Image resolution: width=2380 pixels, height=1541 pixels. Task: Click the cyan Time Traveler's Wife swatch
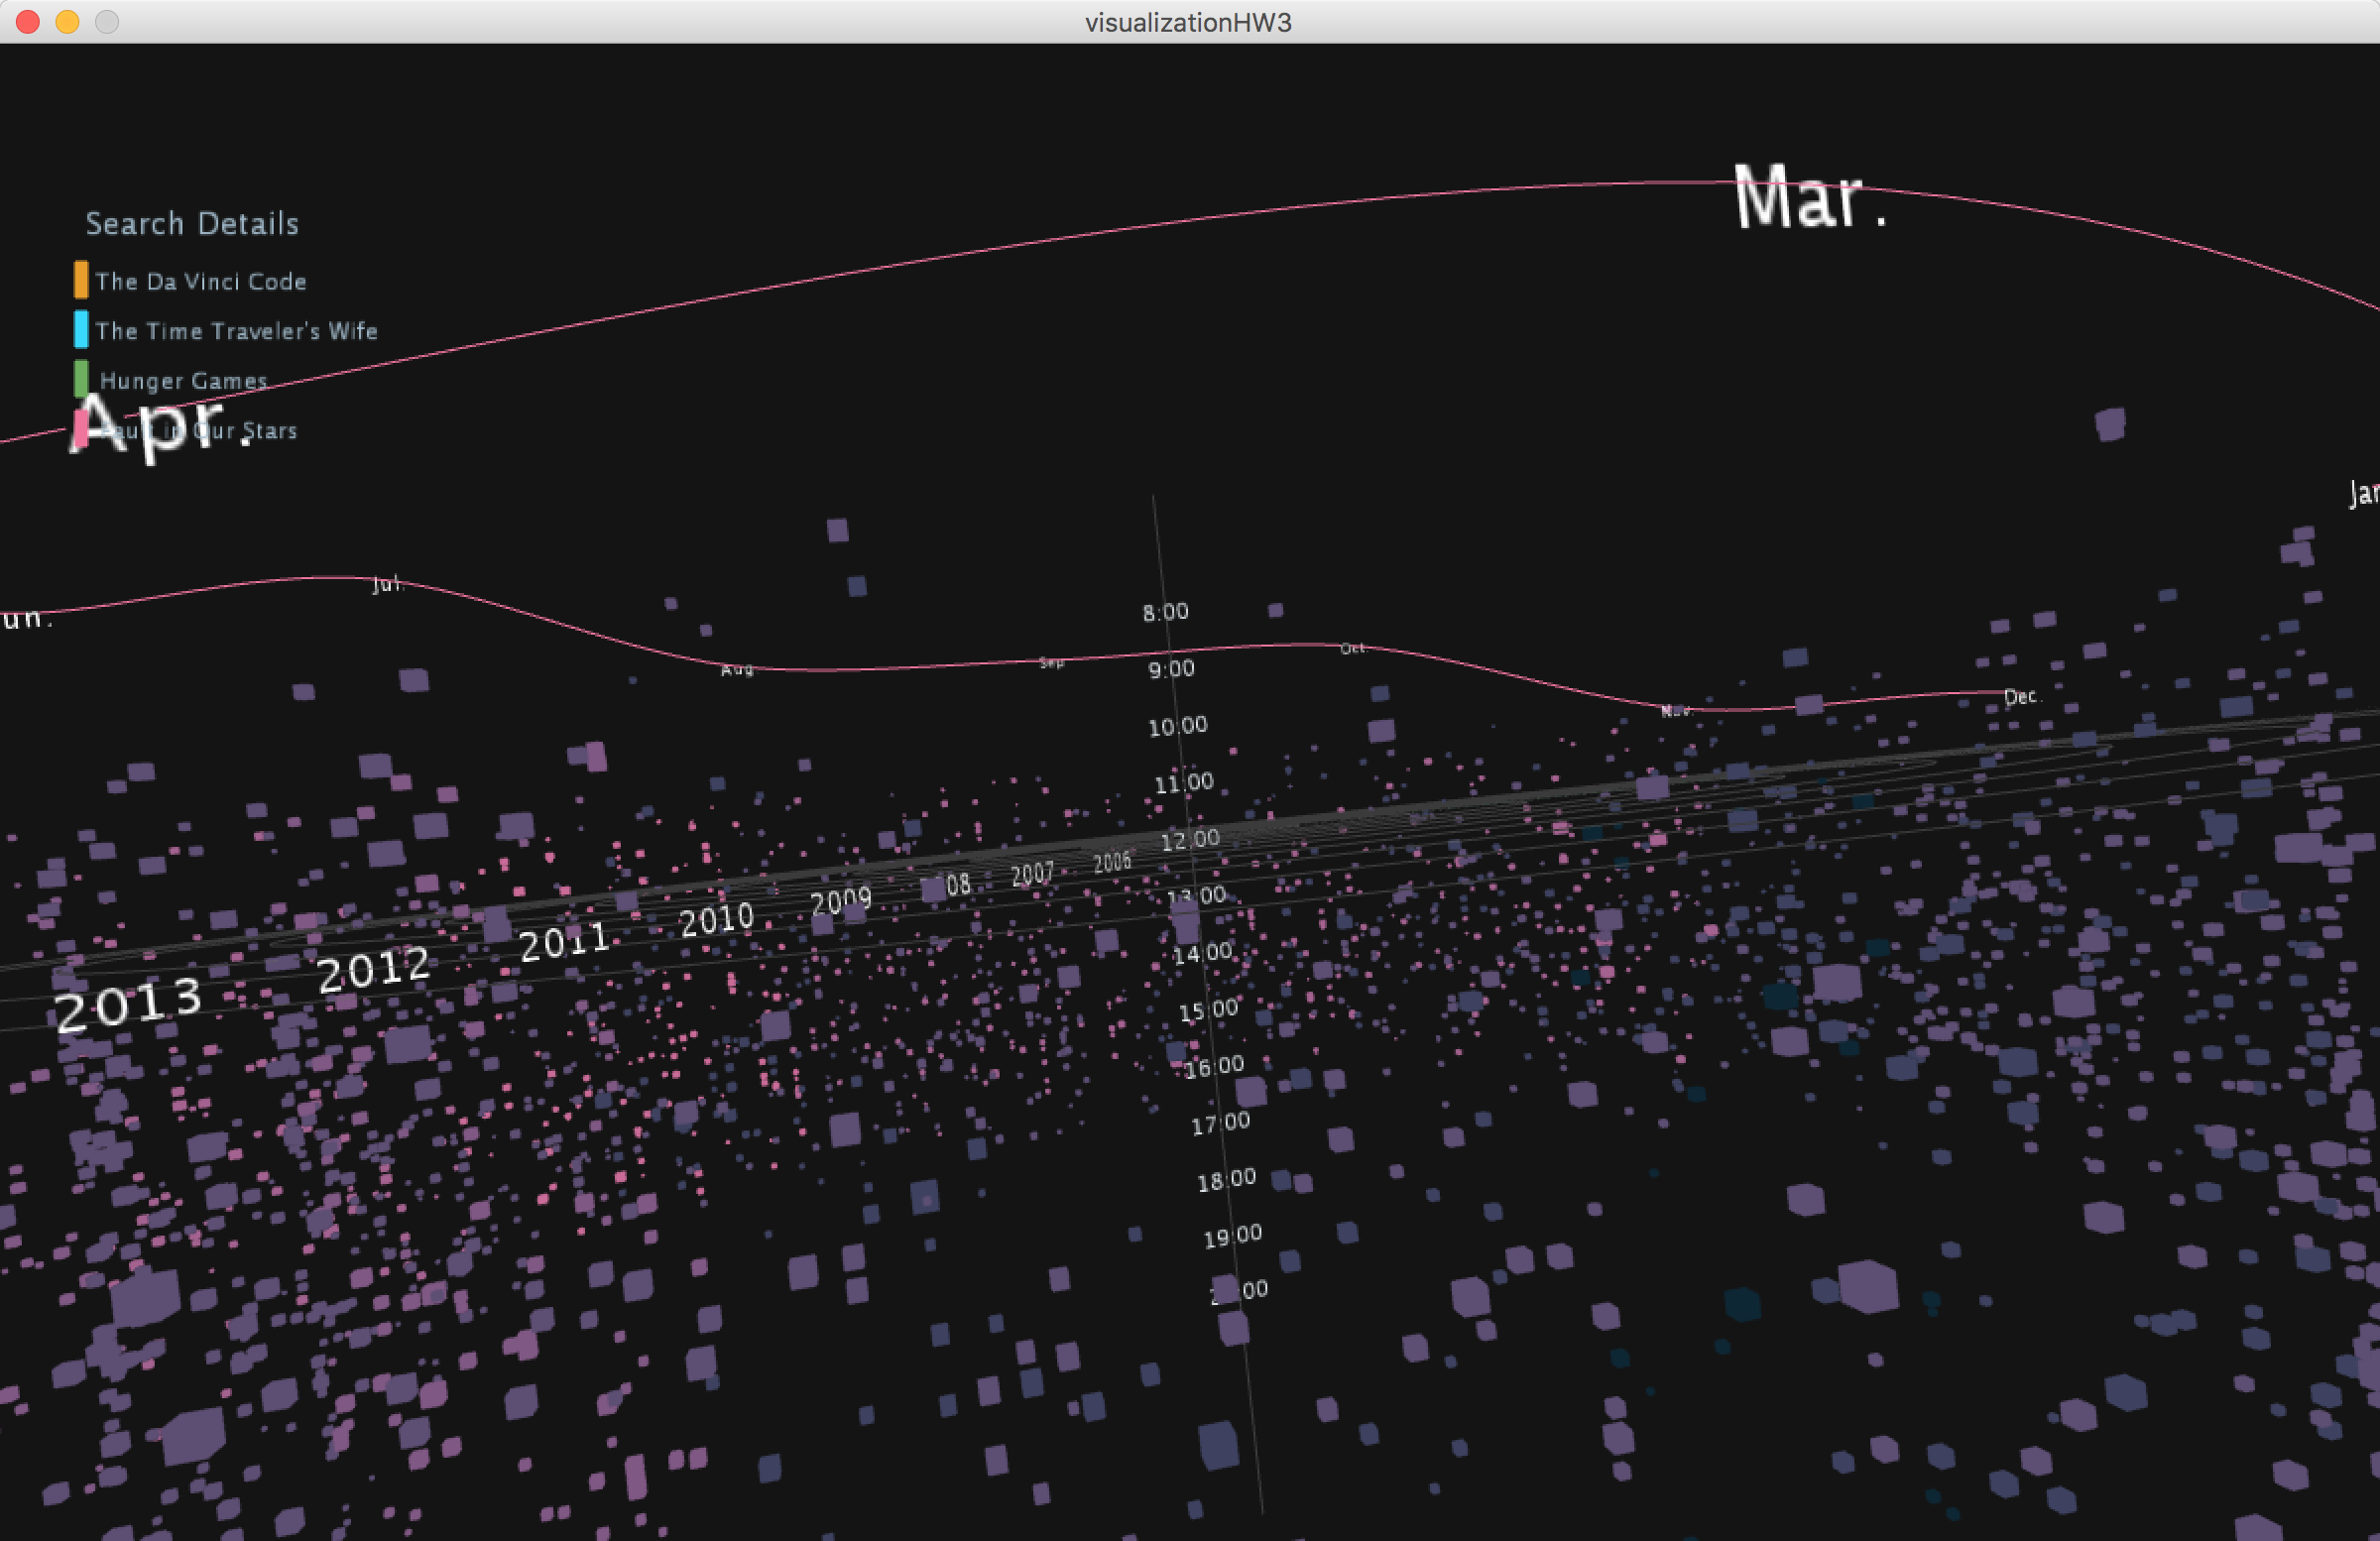point(81,329)
